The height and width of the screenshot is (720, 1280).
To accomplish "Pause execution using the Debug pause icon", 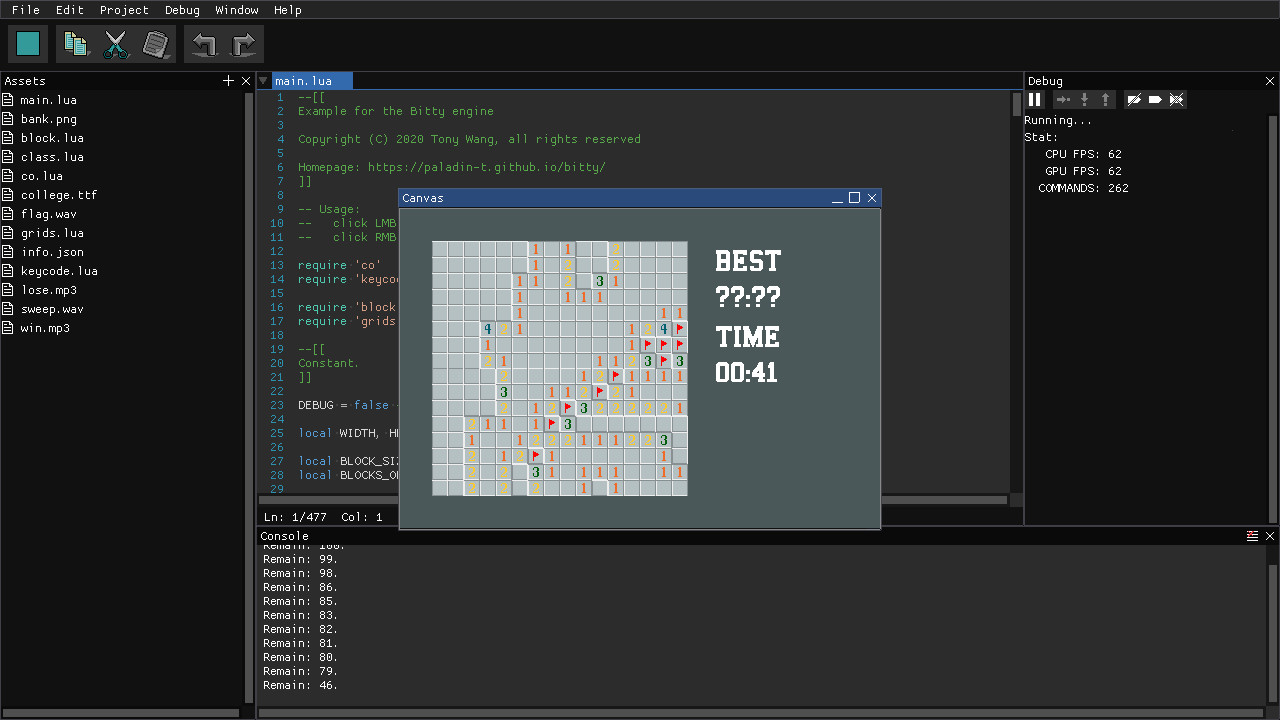I will point(1035,99).
